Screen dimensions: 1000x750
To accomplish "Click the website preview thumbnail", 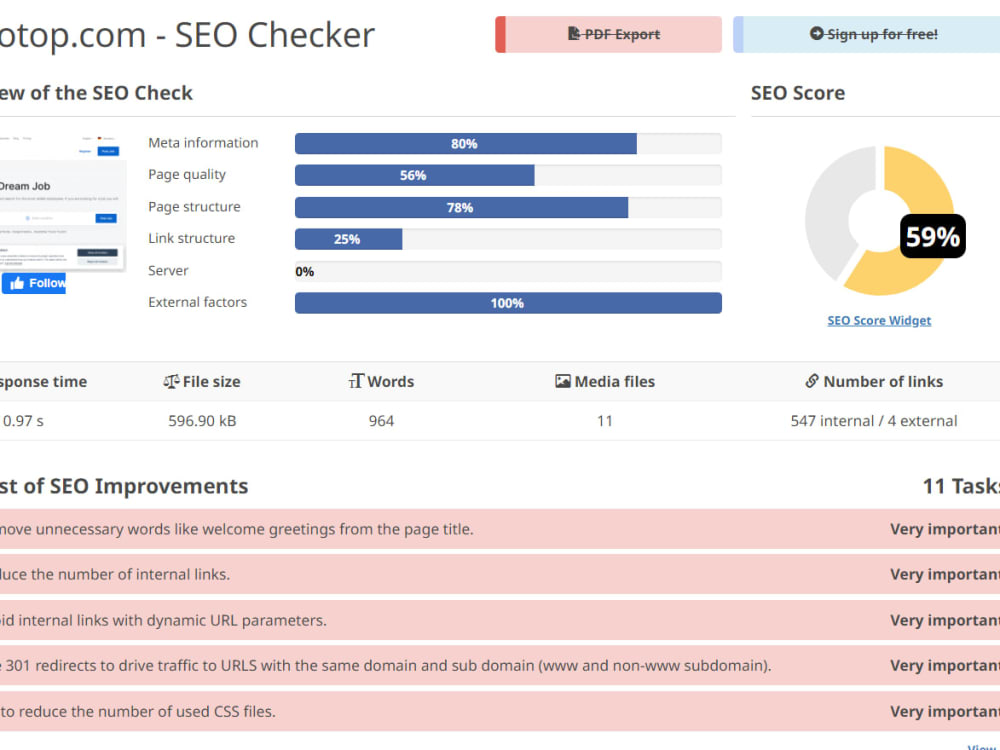I will pos(62,201).
